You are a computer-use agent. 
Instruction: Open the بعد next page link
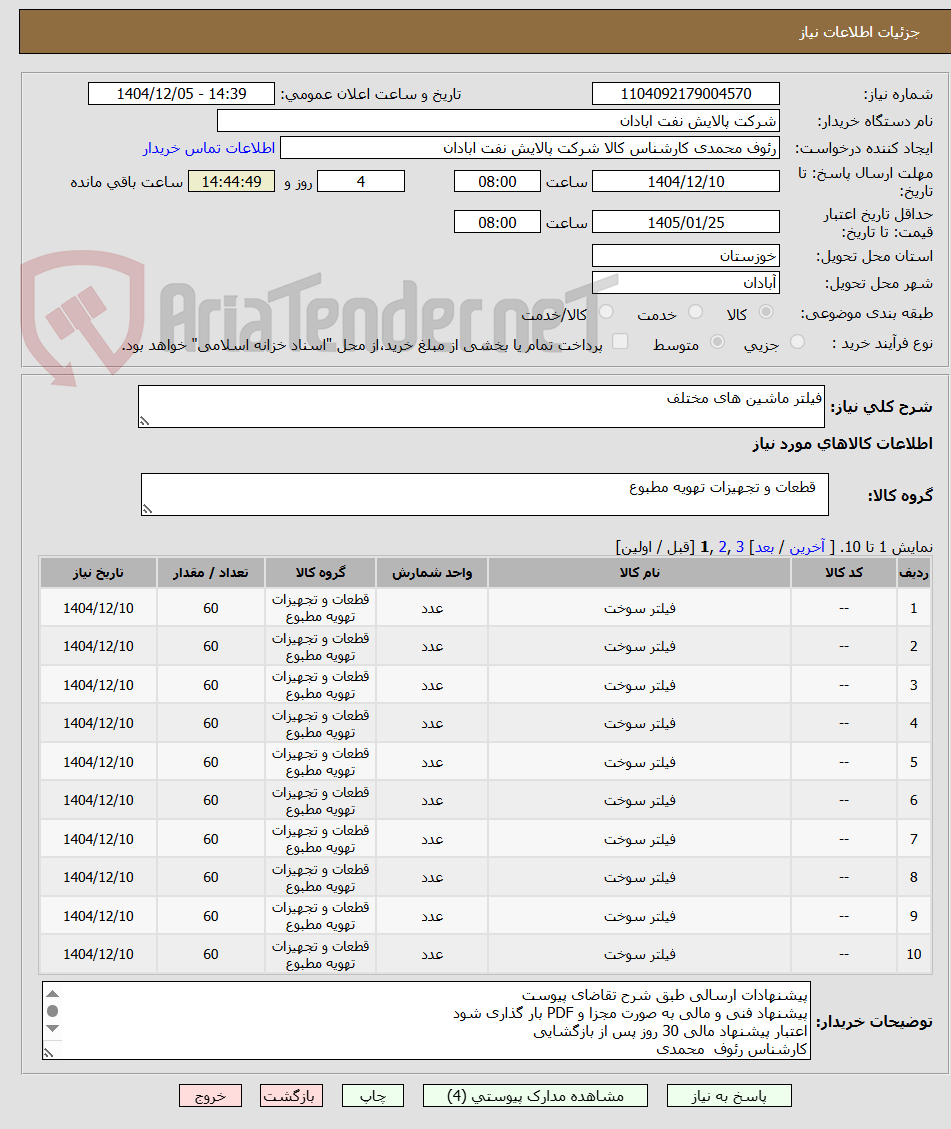[x=764, y=547]
